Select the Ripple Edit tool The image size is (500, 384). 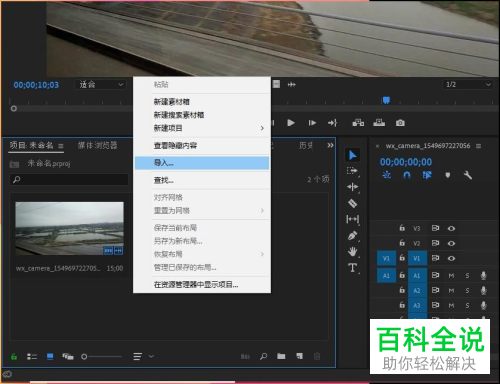point(352,187)
